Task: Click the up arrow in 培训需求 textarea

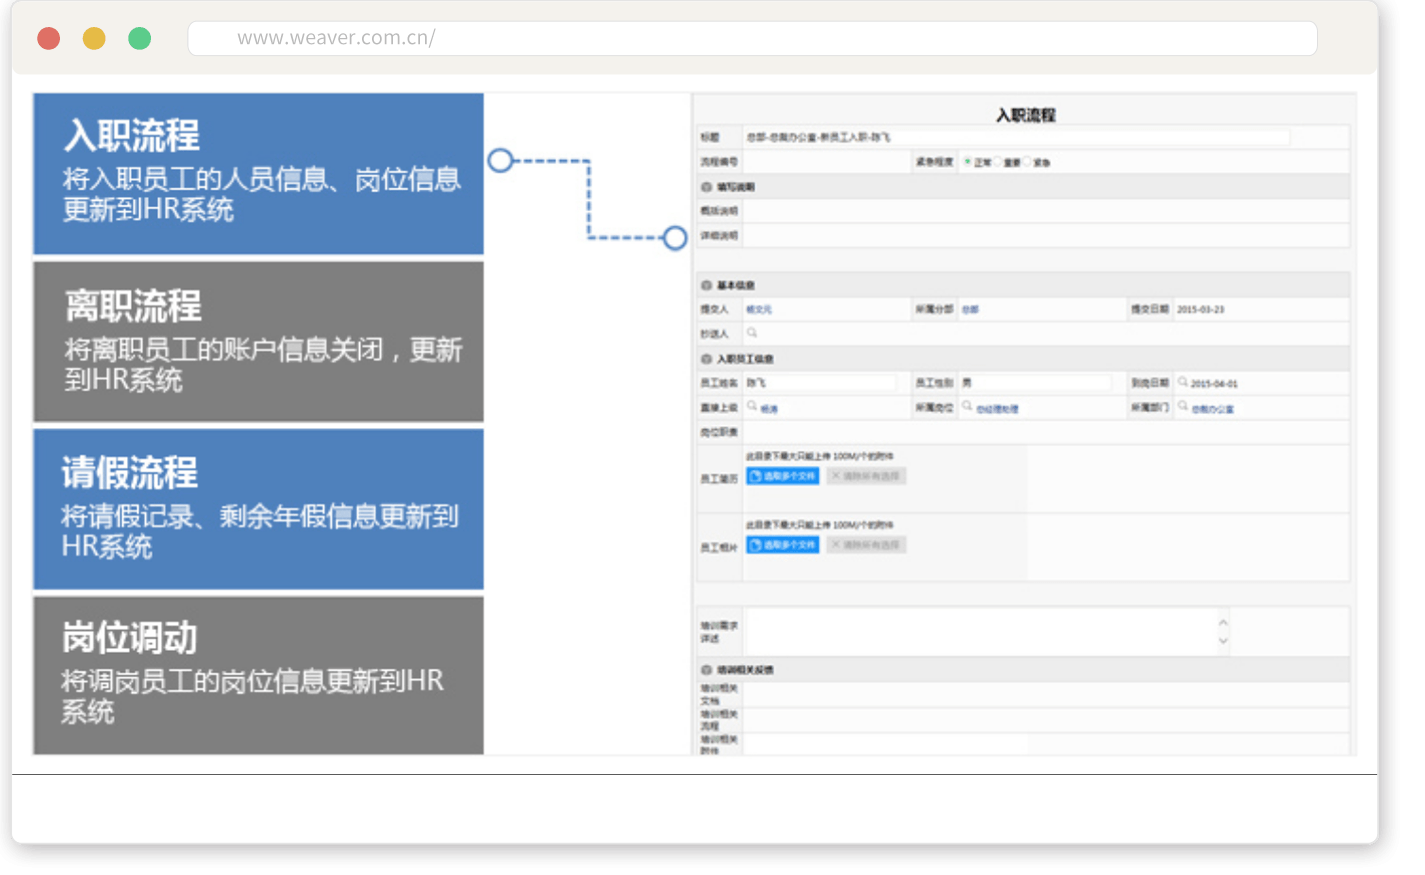Action: click(x=1223, y=622)
